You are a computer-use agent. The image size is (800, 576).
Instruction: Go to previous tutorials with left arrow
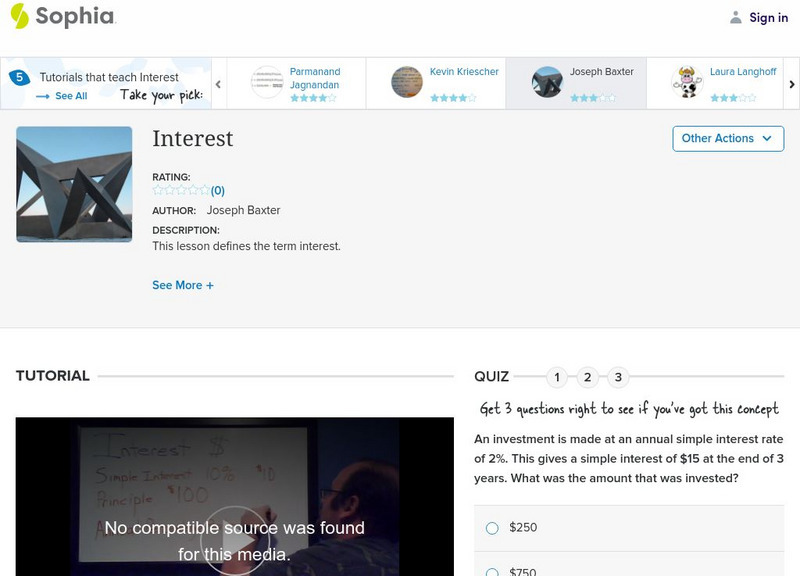(218, 84)
